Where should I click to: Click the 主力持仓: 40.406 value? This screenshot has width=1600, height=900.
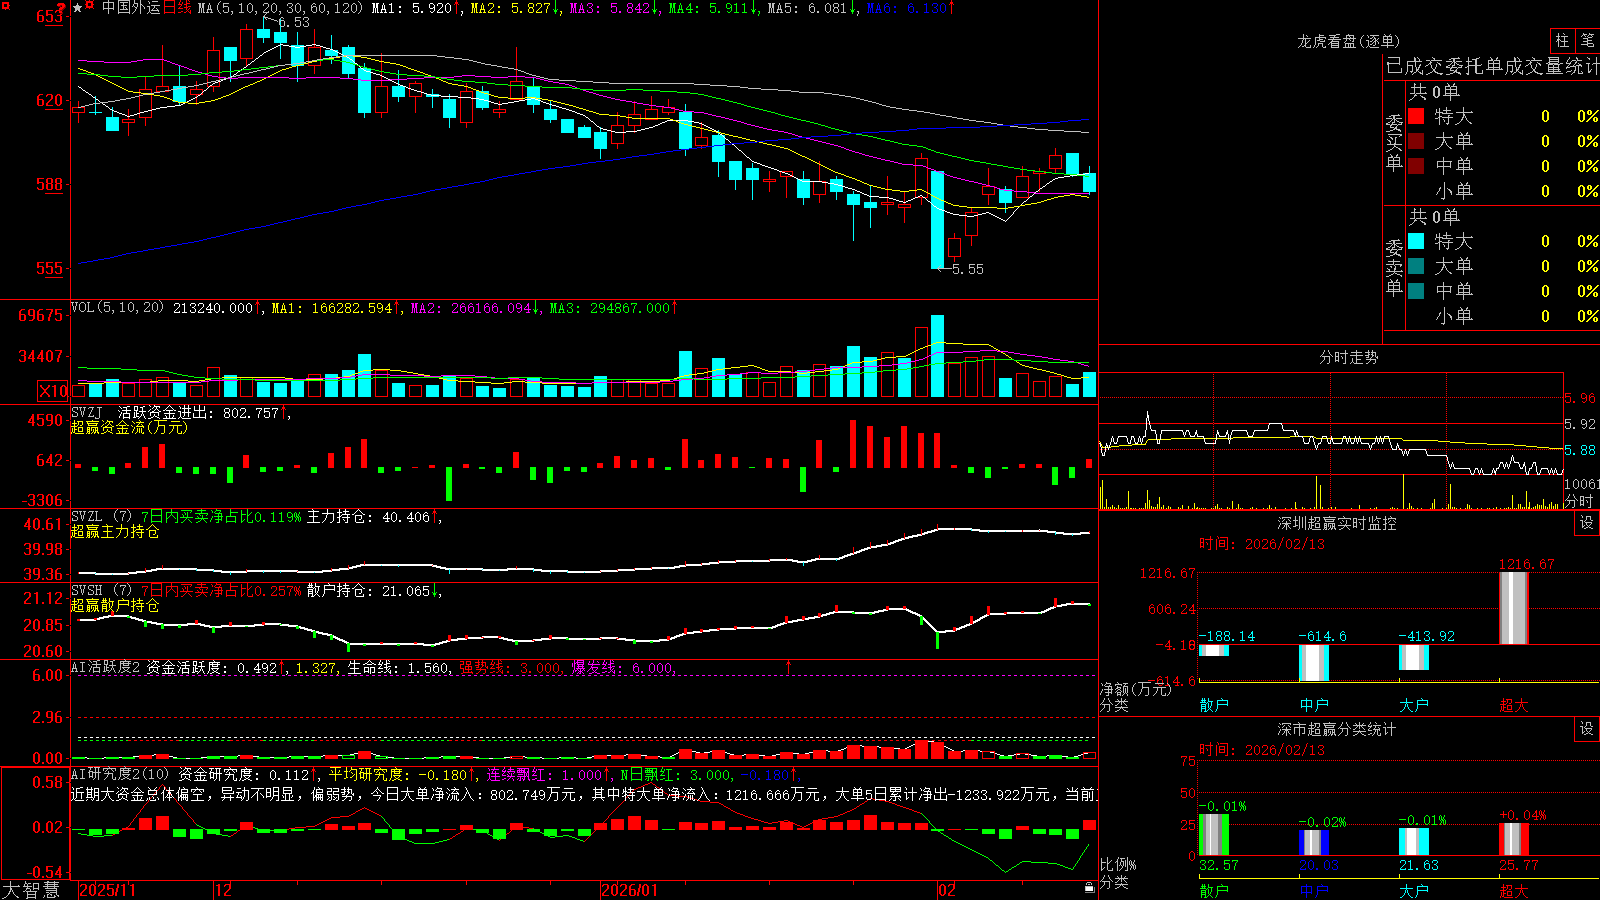coord(373,517)
